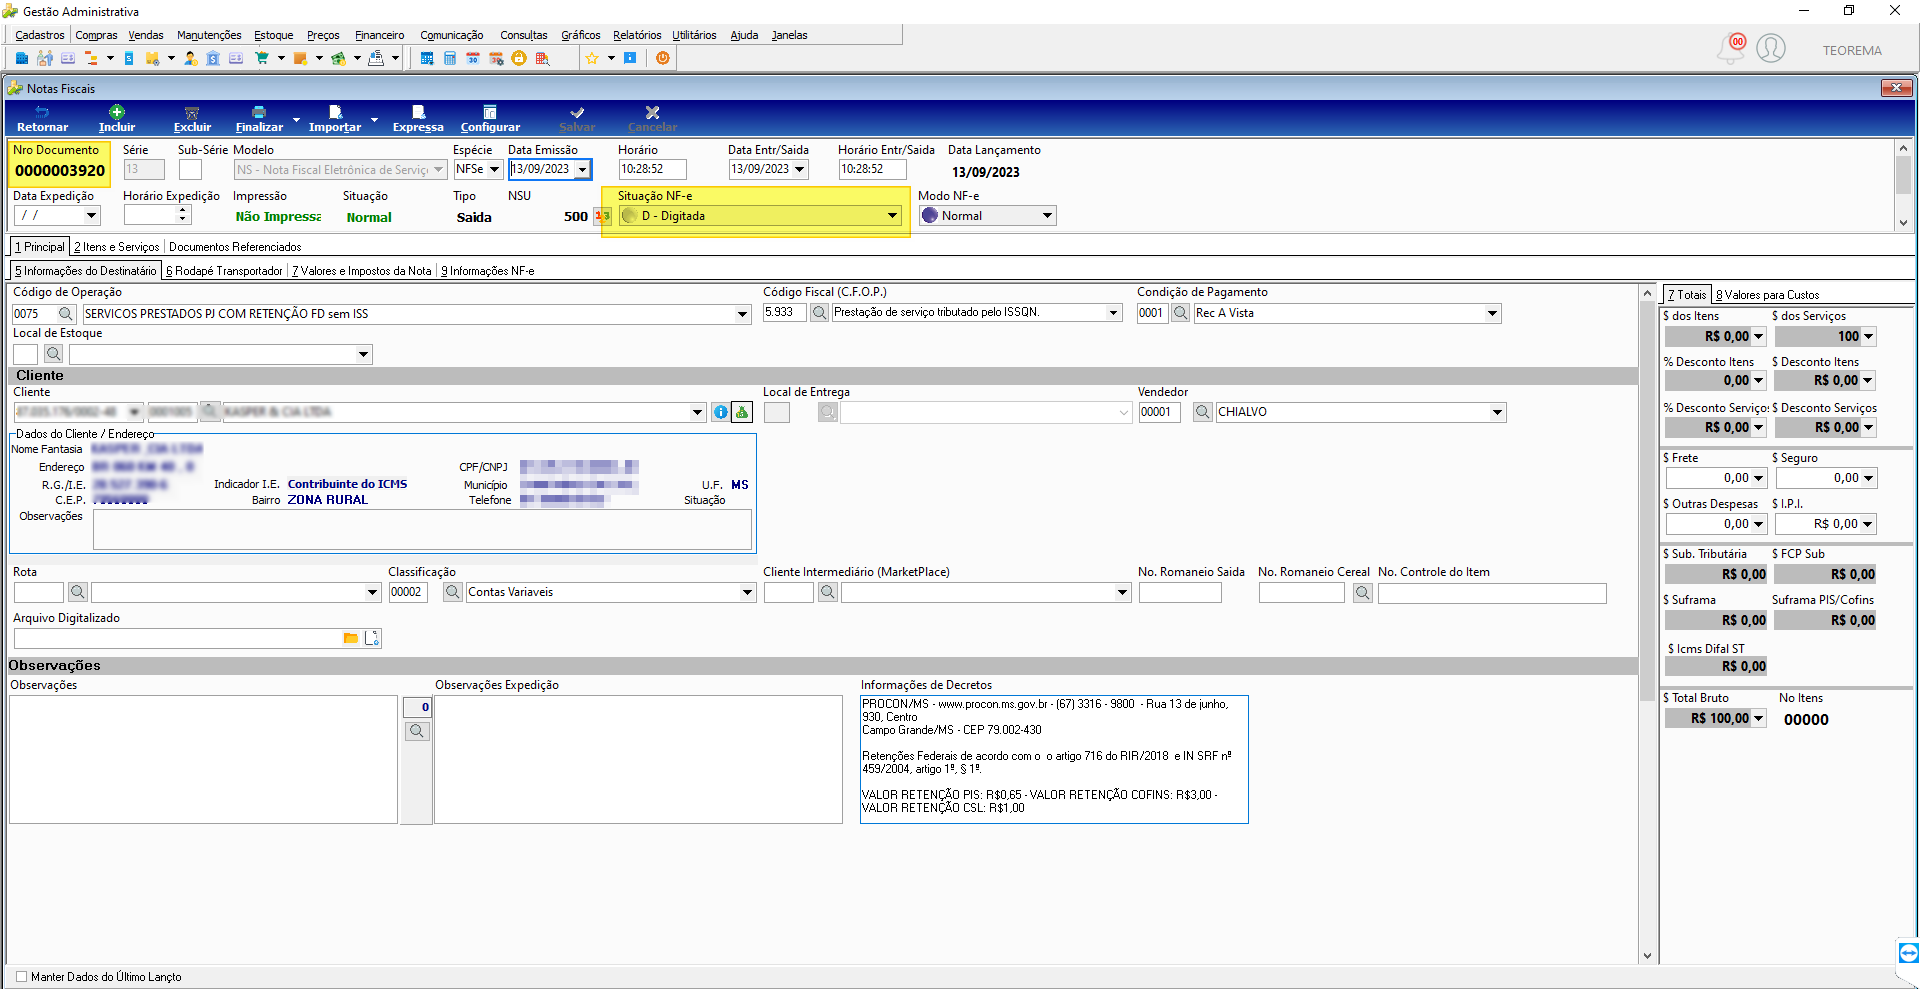Click the blue info icon beside the Cliente field
The width and height of the screenshot is (1920, 989).
pyautogui.click(x=720, y=412)
